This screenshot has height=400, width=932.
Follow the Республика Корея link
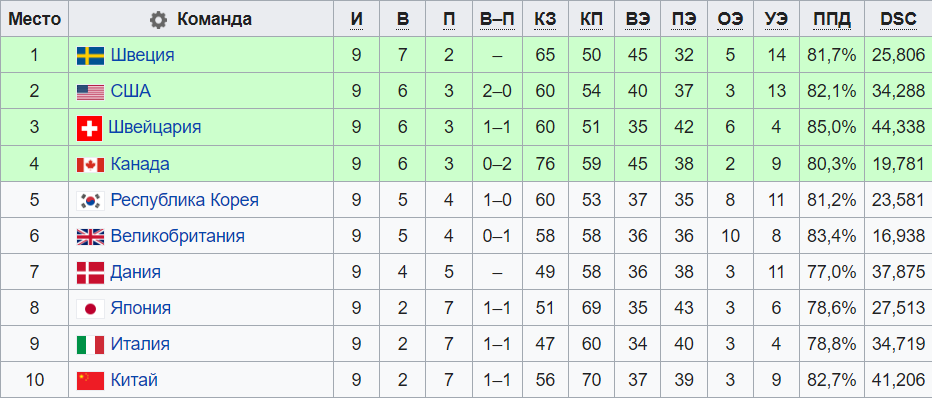point(184,200)
